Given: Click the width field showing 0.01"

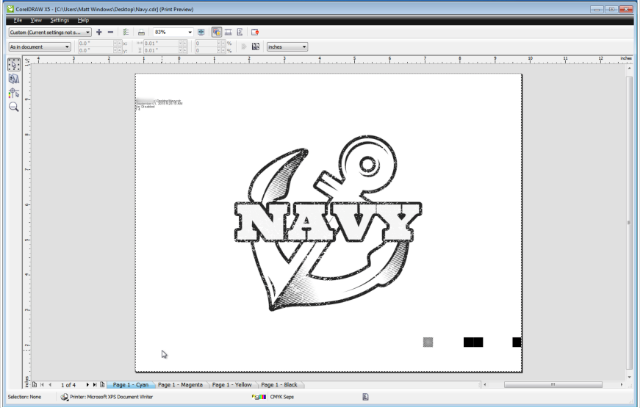Looking at the screenshot, I should (161, 43).
